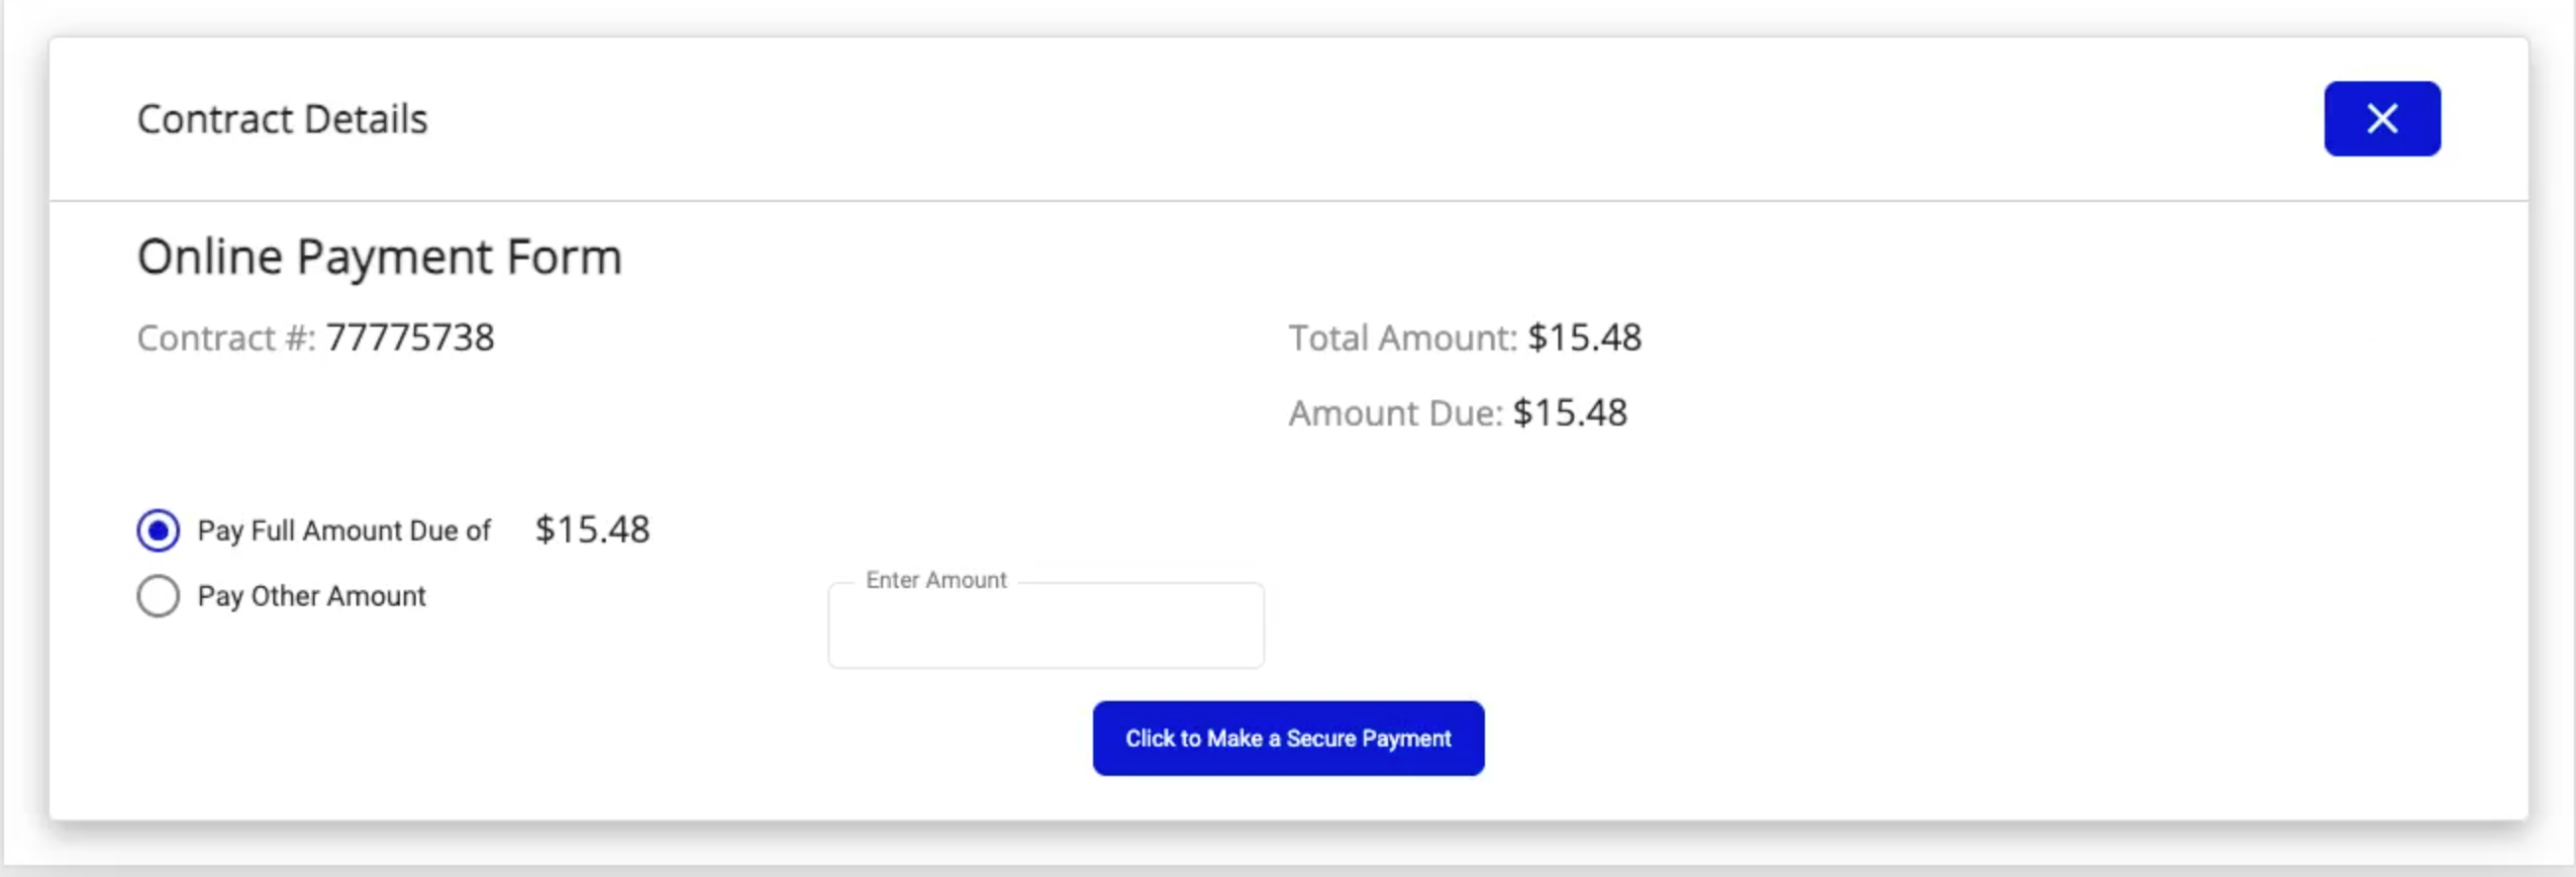Click the Total Amount value $15.48
The image size is (2576, 877).
point(1584,338)
